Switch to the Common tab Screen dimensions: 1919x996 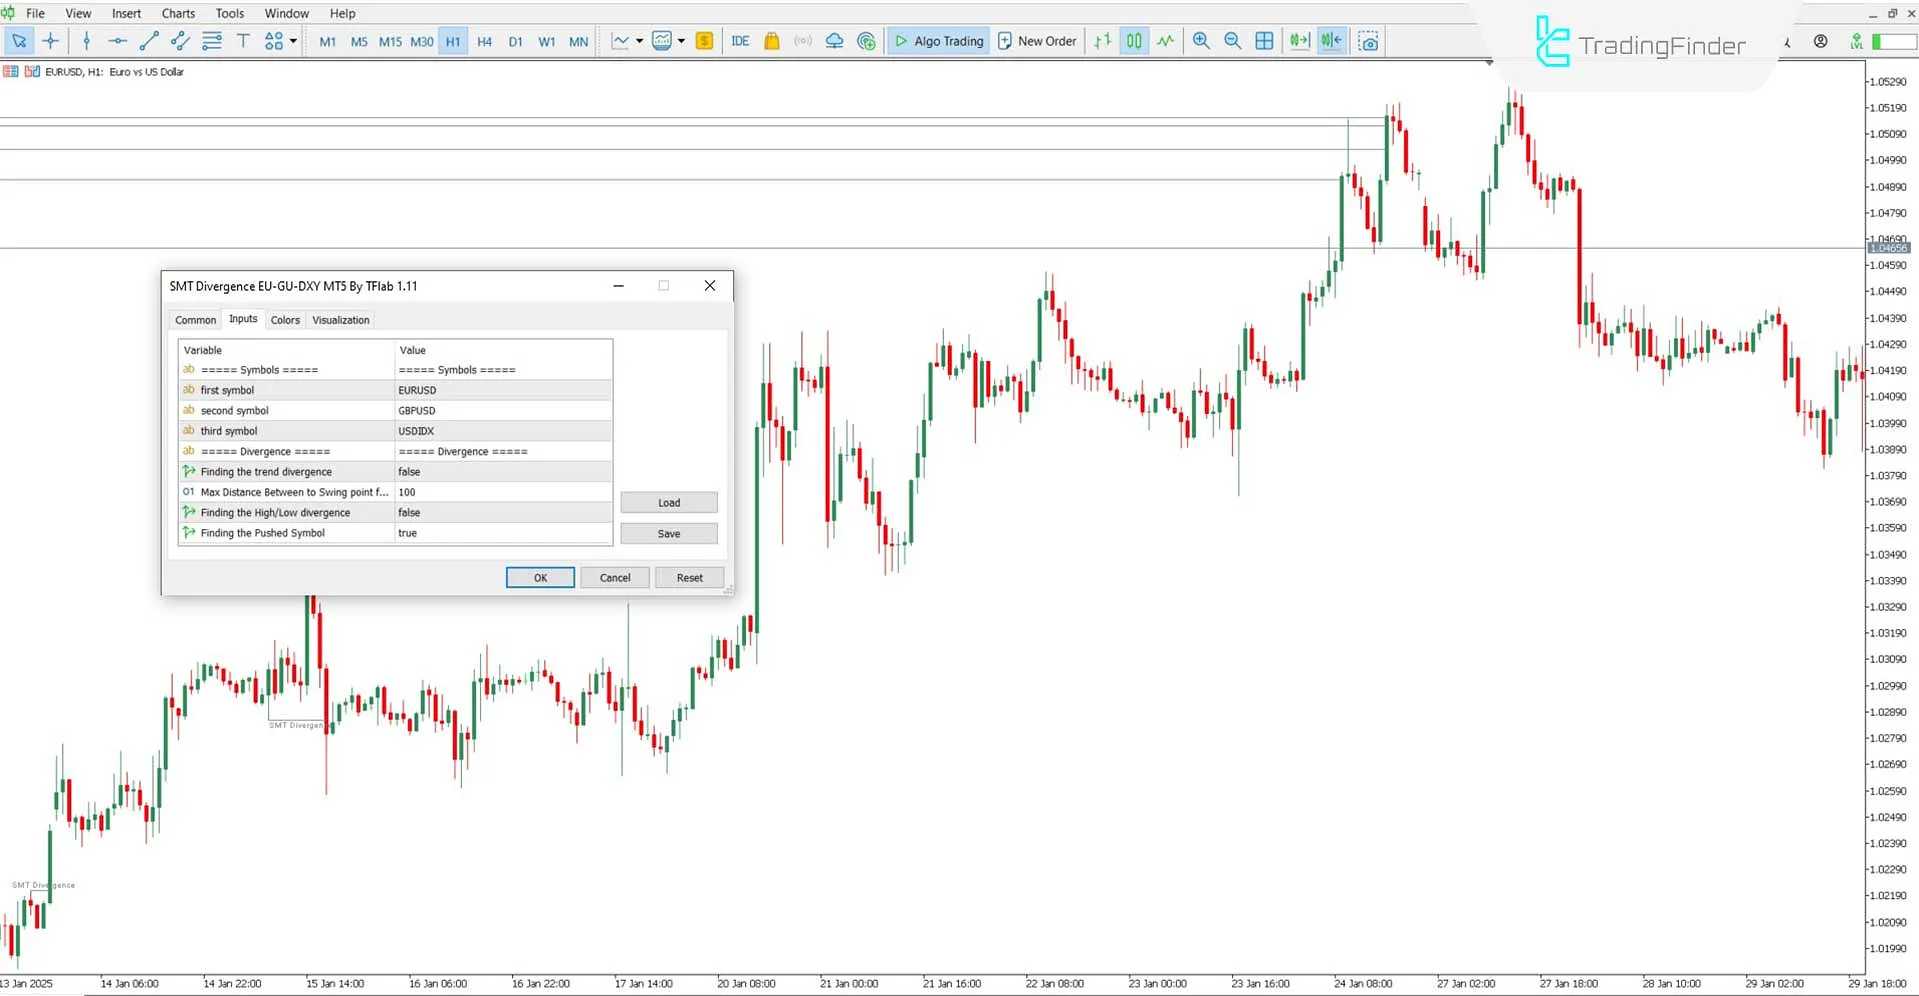(x=195, y=320)
